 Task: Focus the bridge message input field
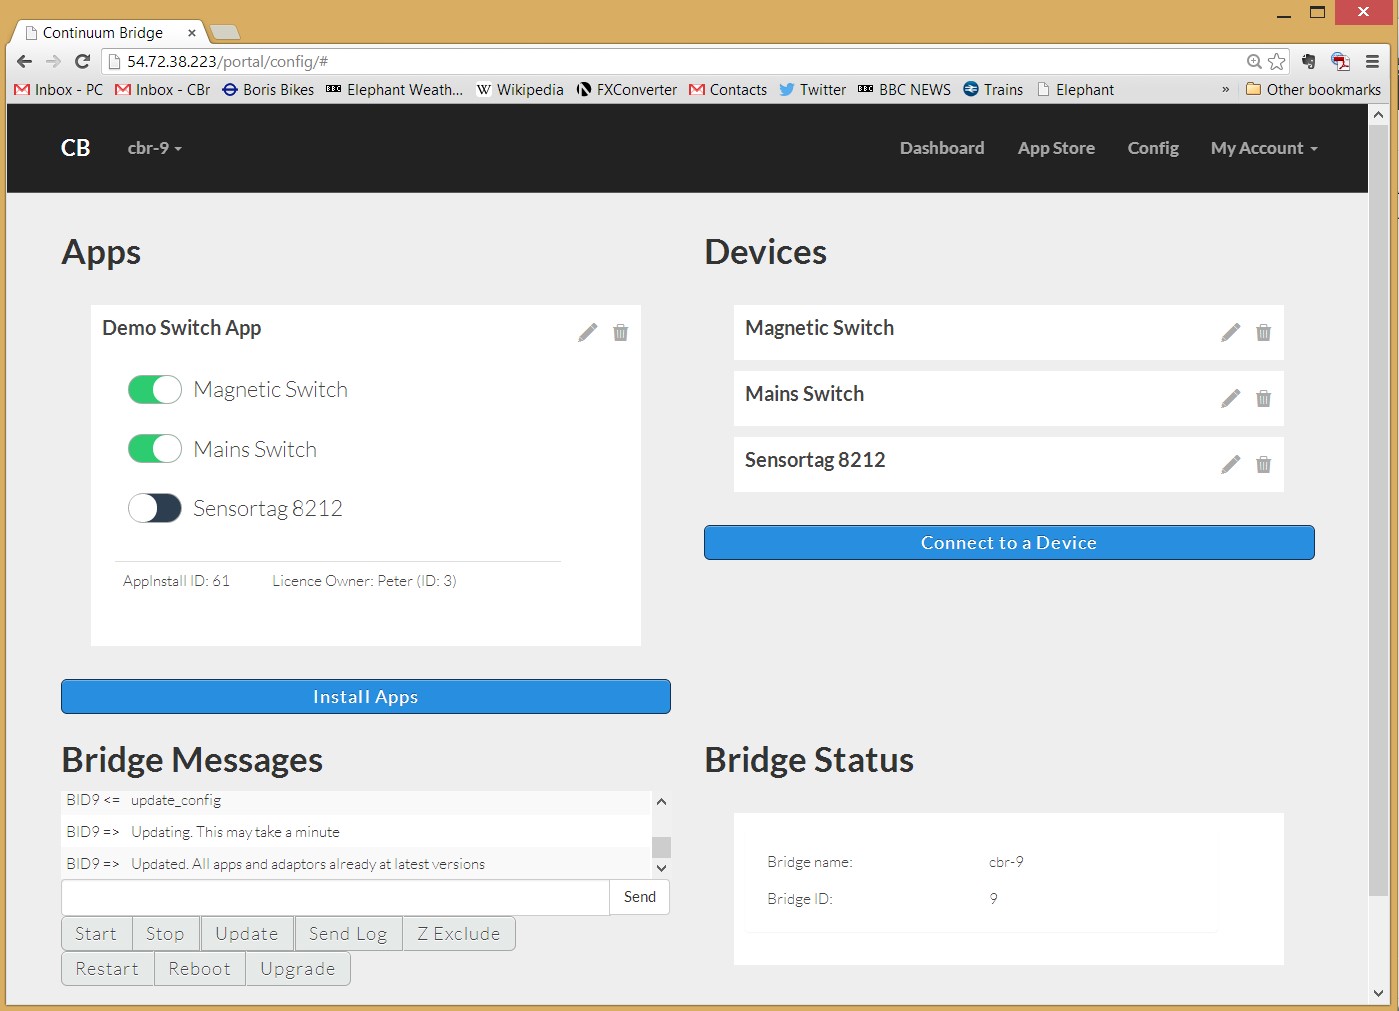pos(335,897)
